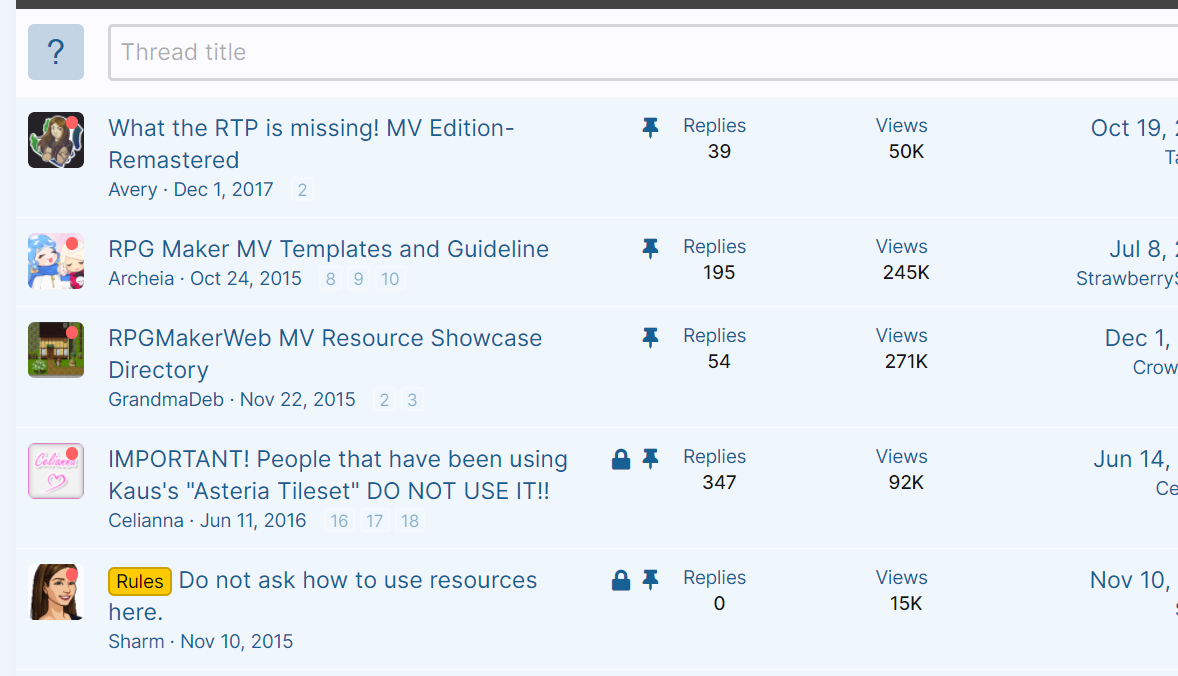Open RPG Maker MV Templates and Guideline

click(x=328, y=249)
